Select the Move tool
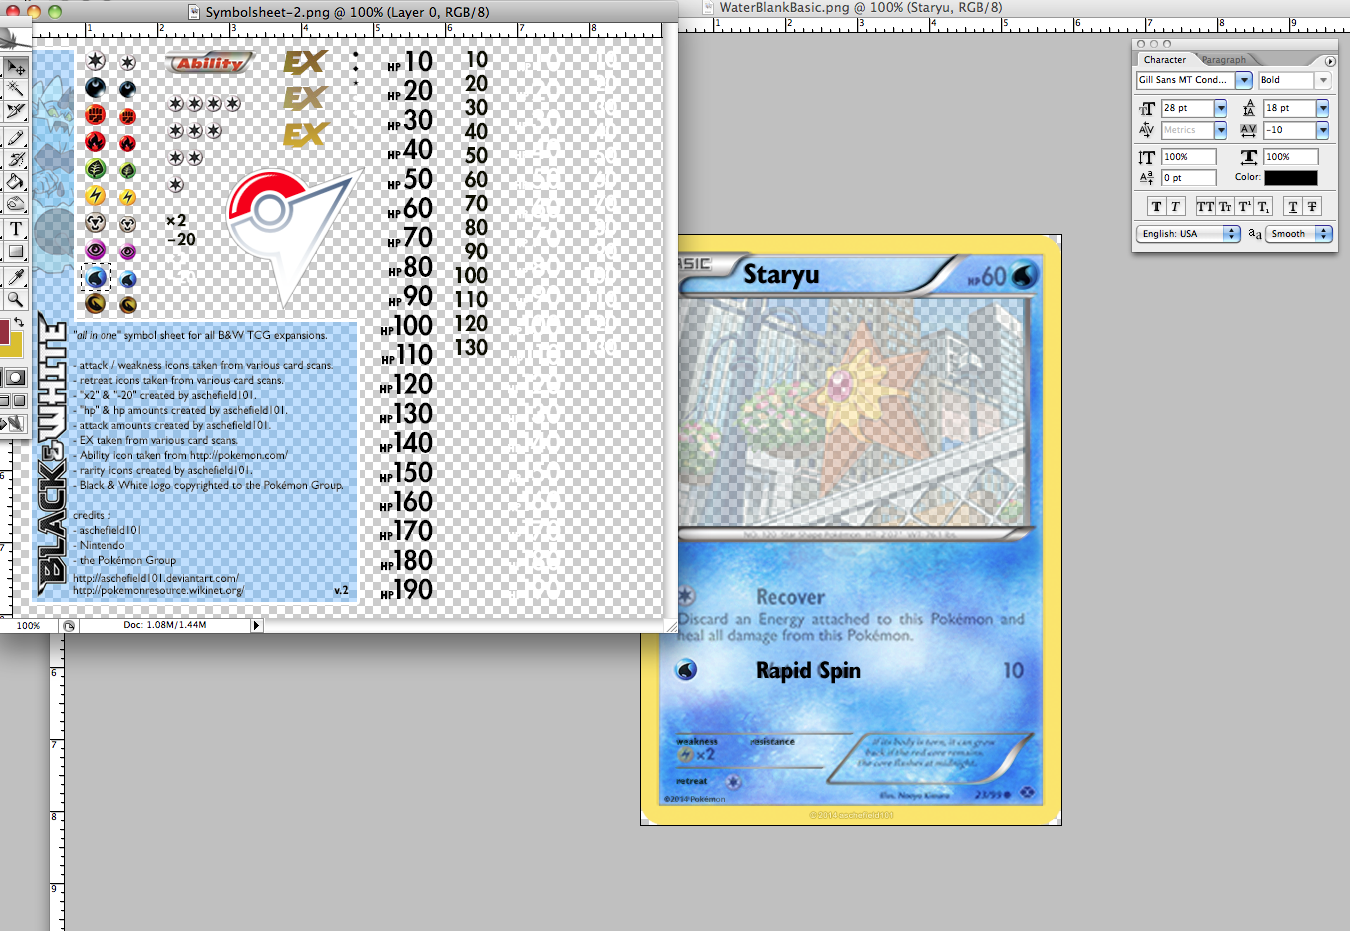Screen dimensions: 1350x931 point(16,67)
